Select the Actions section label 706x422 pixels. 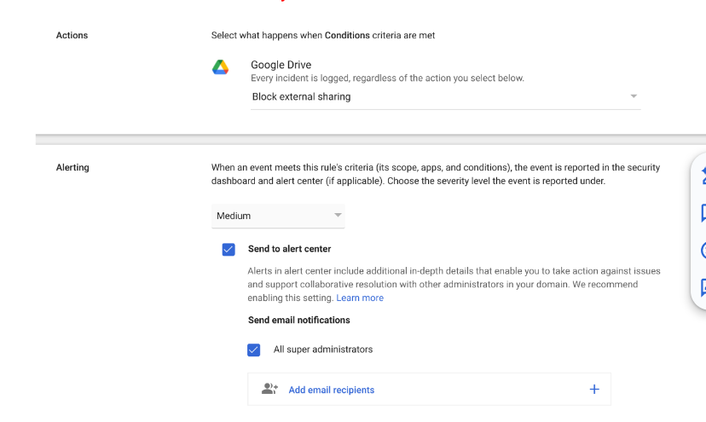72,35
